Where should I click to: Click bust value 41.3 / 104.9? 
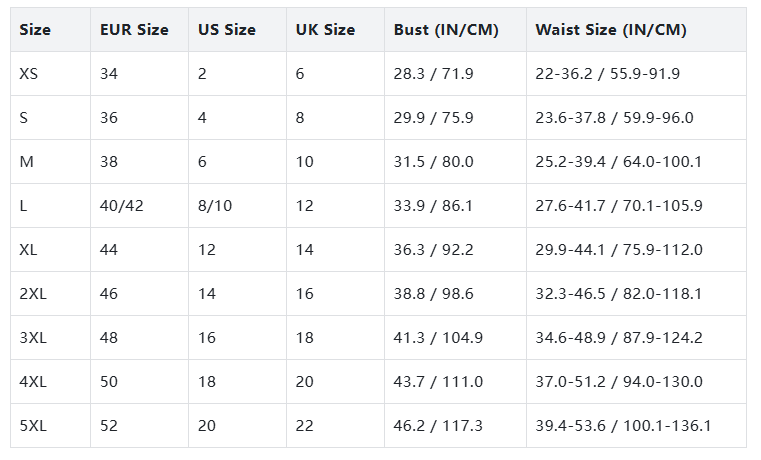click(438, 338)
